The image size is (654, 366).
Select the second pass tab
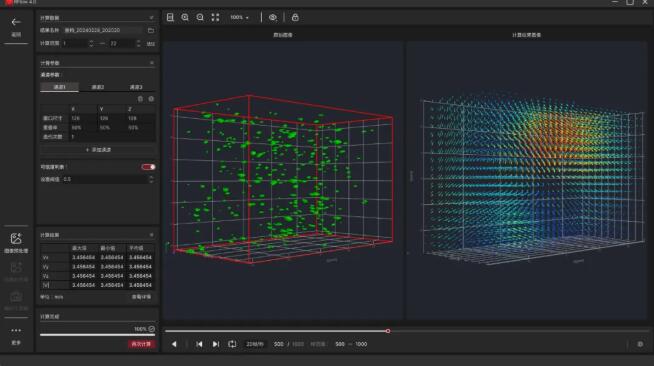[98, 87]
